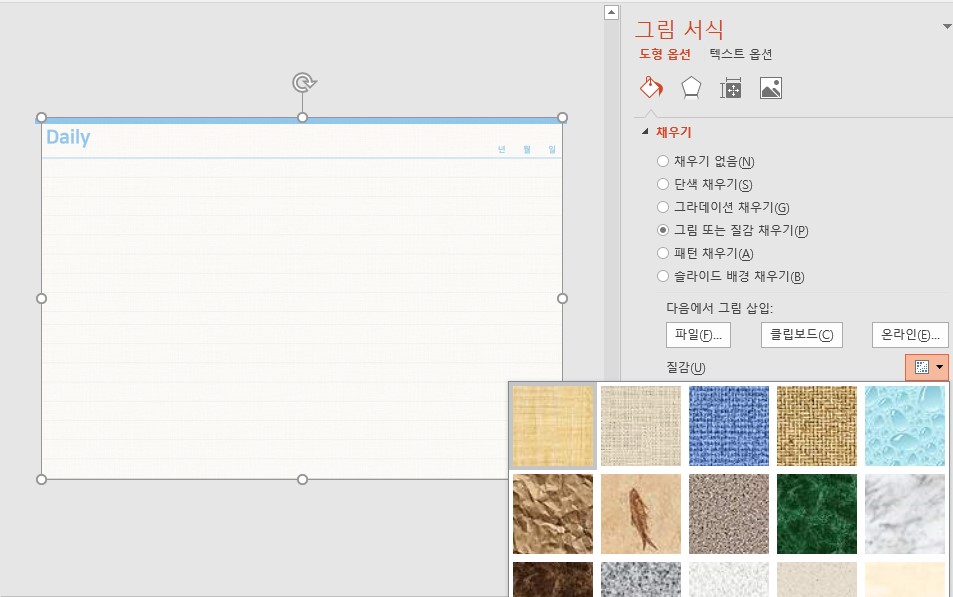This screenshot has height=597, width=953.
Task: Click the bottom-left resize handle
Action: point(41,480)
